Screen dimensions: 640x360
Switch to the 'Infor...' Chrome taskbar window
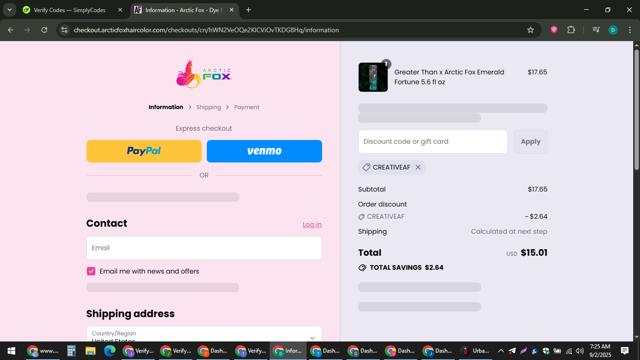288,351
